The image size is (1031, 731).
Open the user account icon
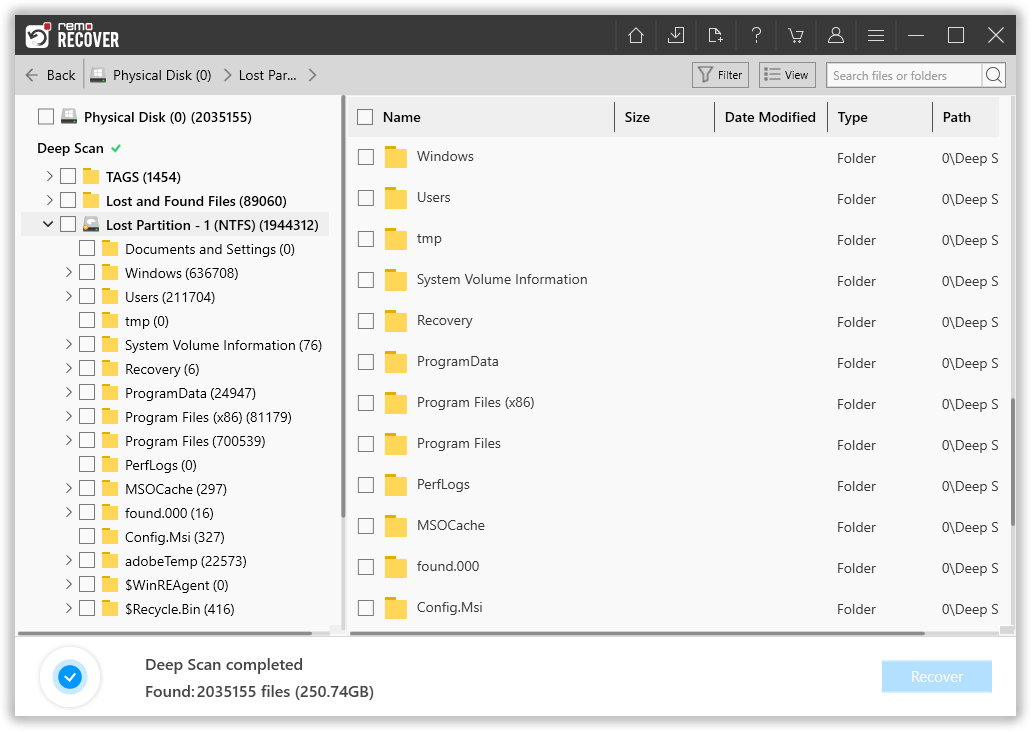[836, 36]
